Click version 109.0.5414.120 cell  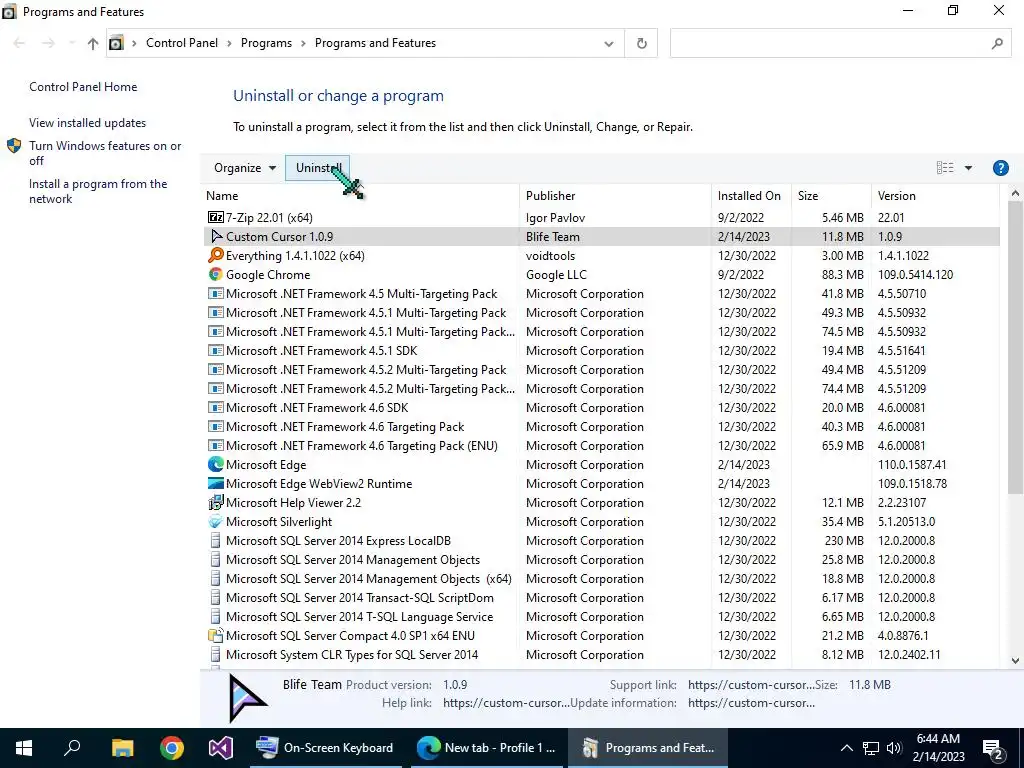coord(915,274)
